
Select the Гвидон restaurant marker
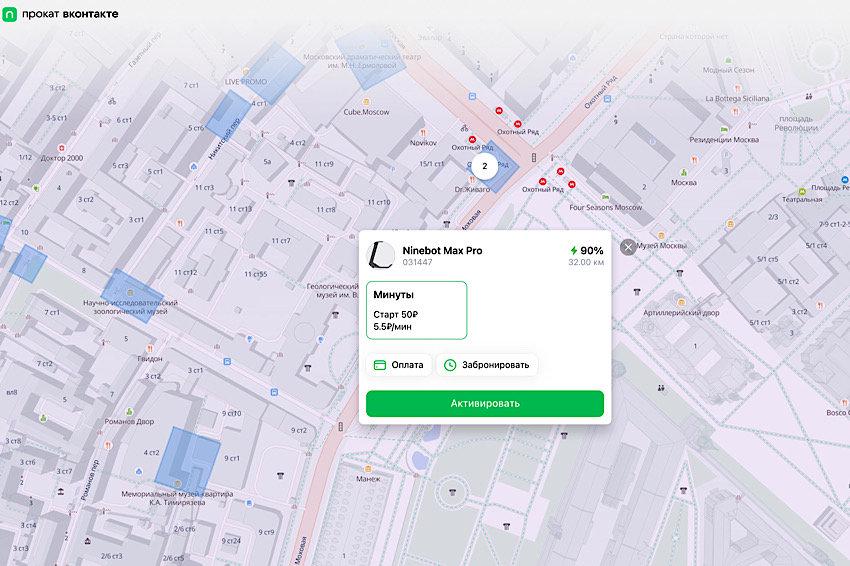pos(150,347)
